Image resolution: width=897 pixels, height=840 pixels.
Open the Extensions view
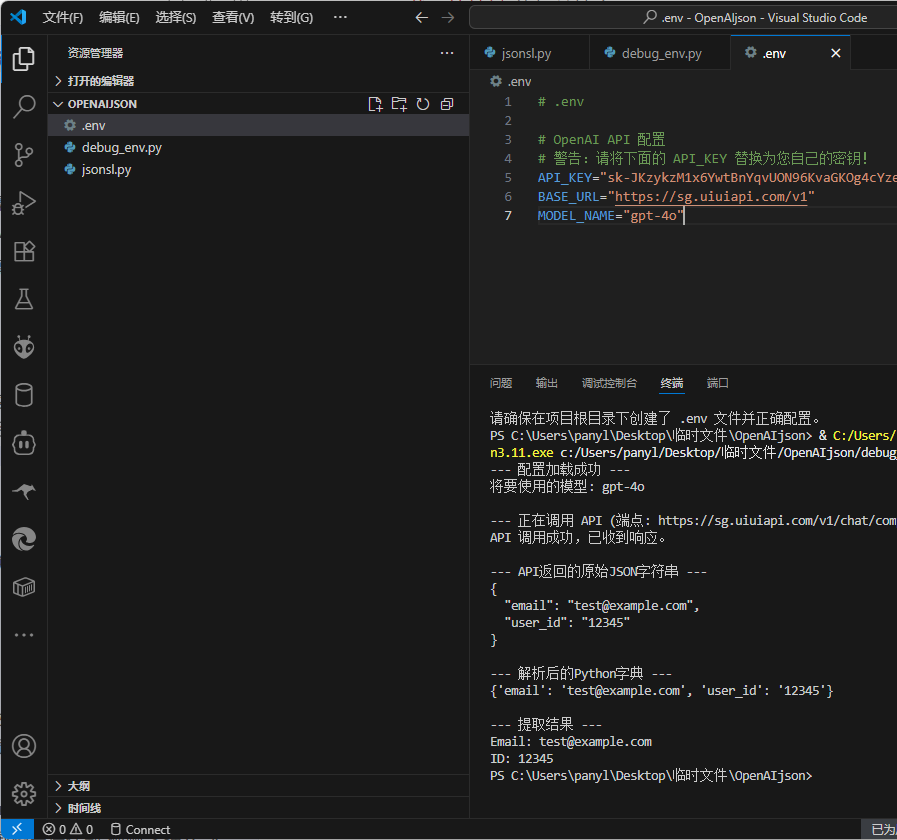point(24,251)
